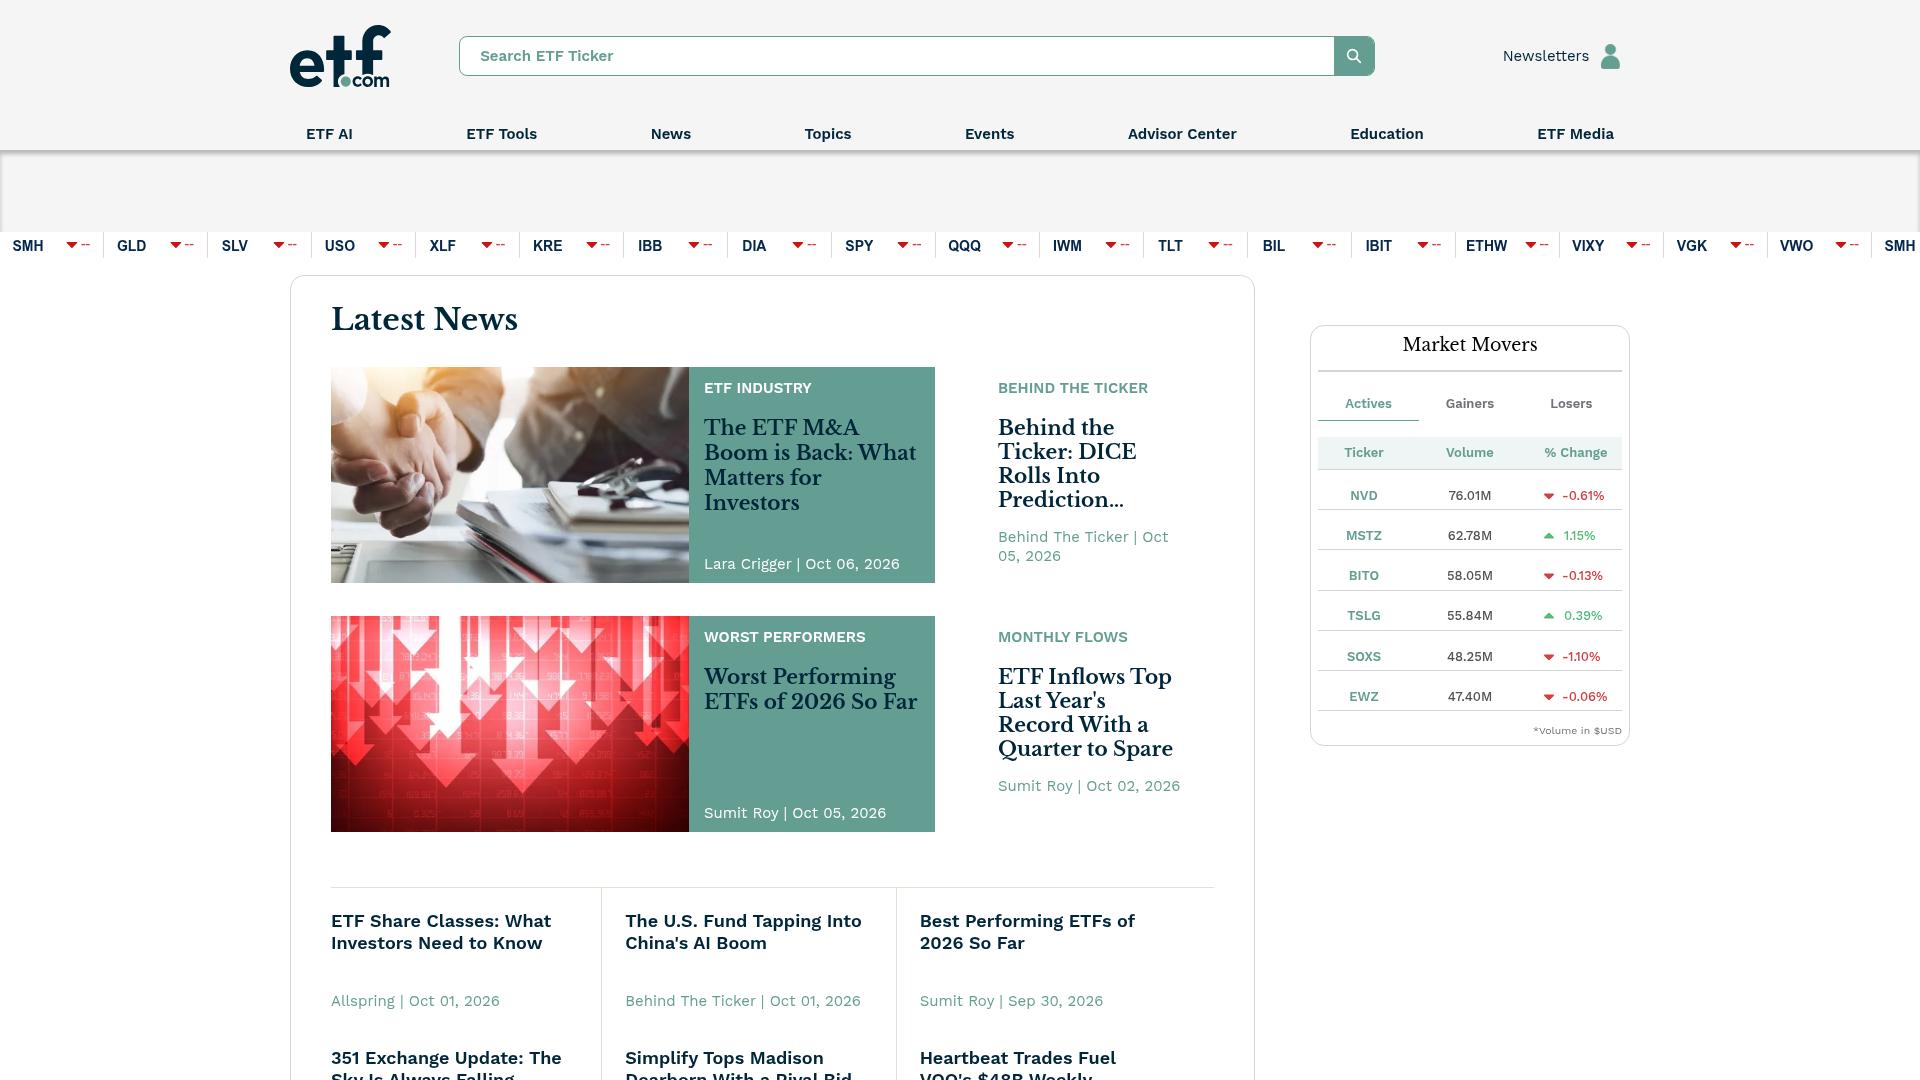Open Best Performing ETFs of 2026 article
Image resolution: width=1920 pixels, height=1080 pixels.
point(1027,932)
